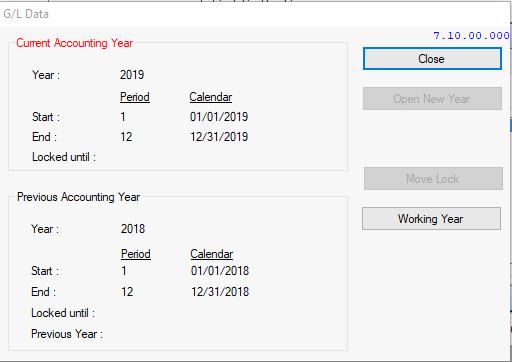Image resolution: width=512 pixels, height=362 pixels.
Task: Click the Previous Accounting Year group heading
Action: tap(79, 197)
